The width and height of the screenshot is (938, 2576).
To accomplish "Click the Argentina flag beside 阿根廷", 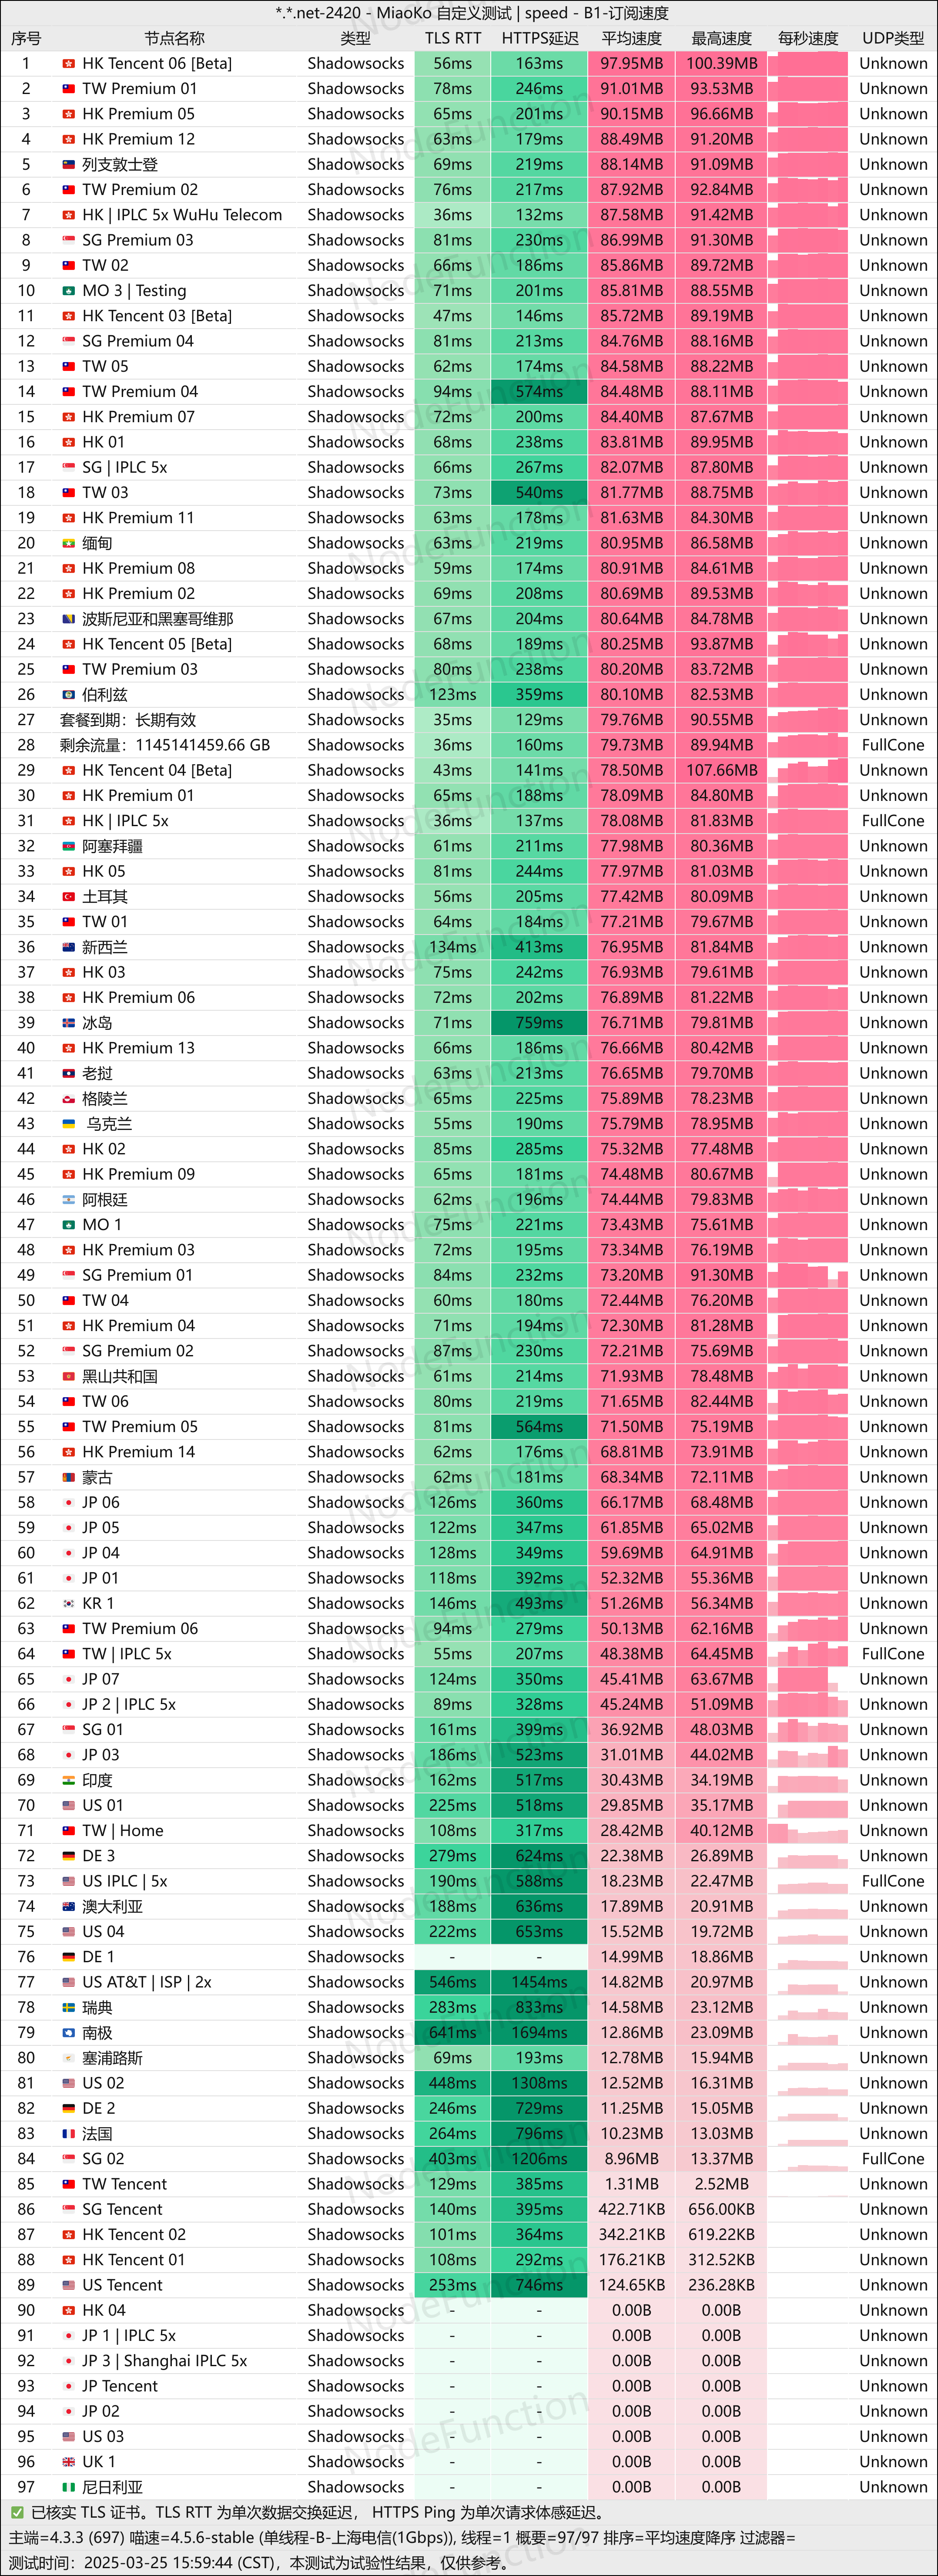I will 69,1200.
